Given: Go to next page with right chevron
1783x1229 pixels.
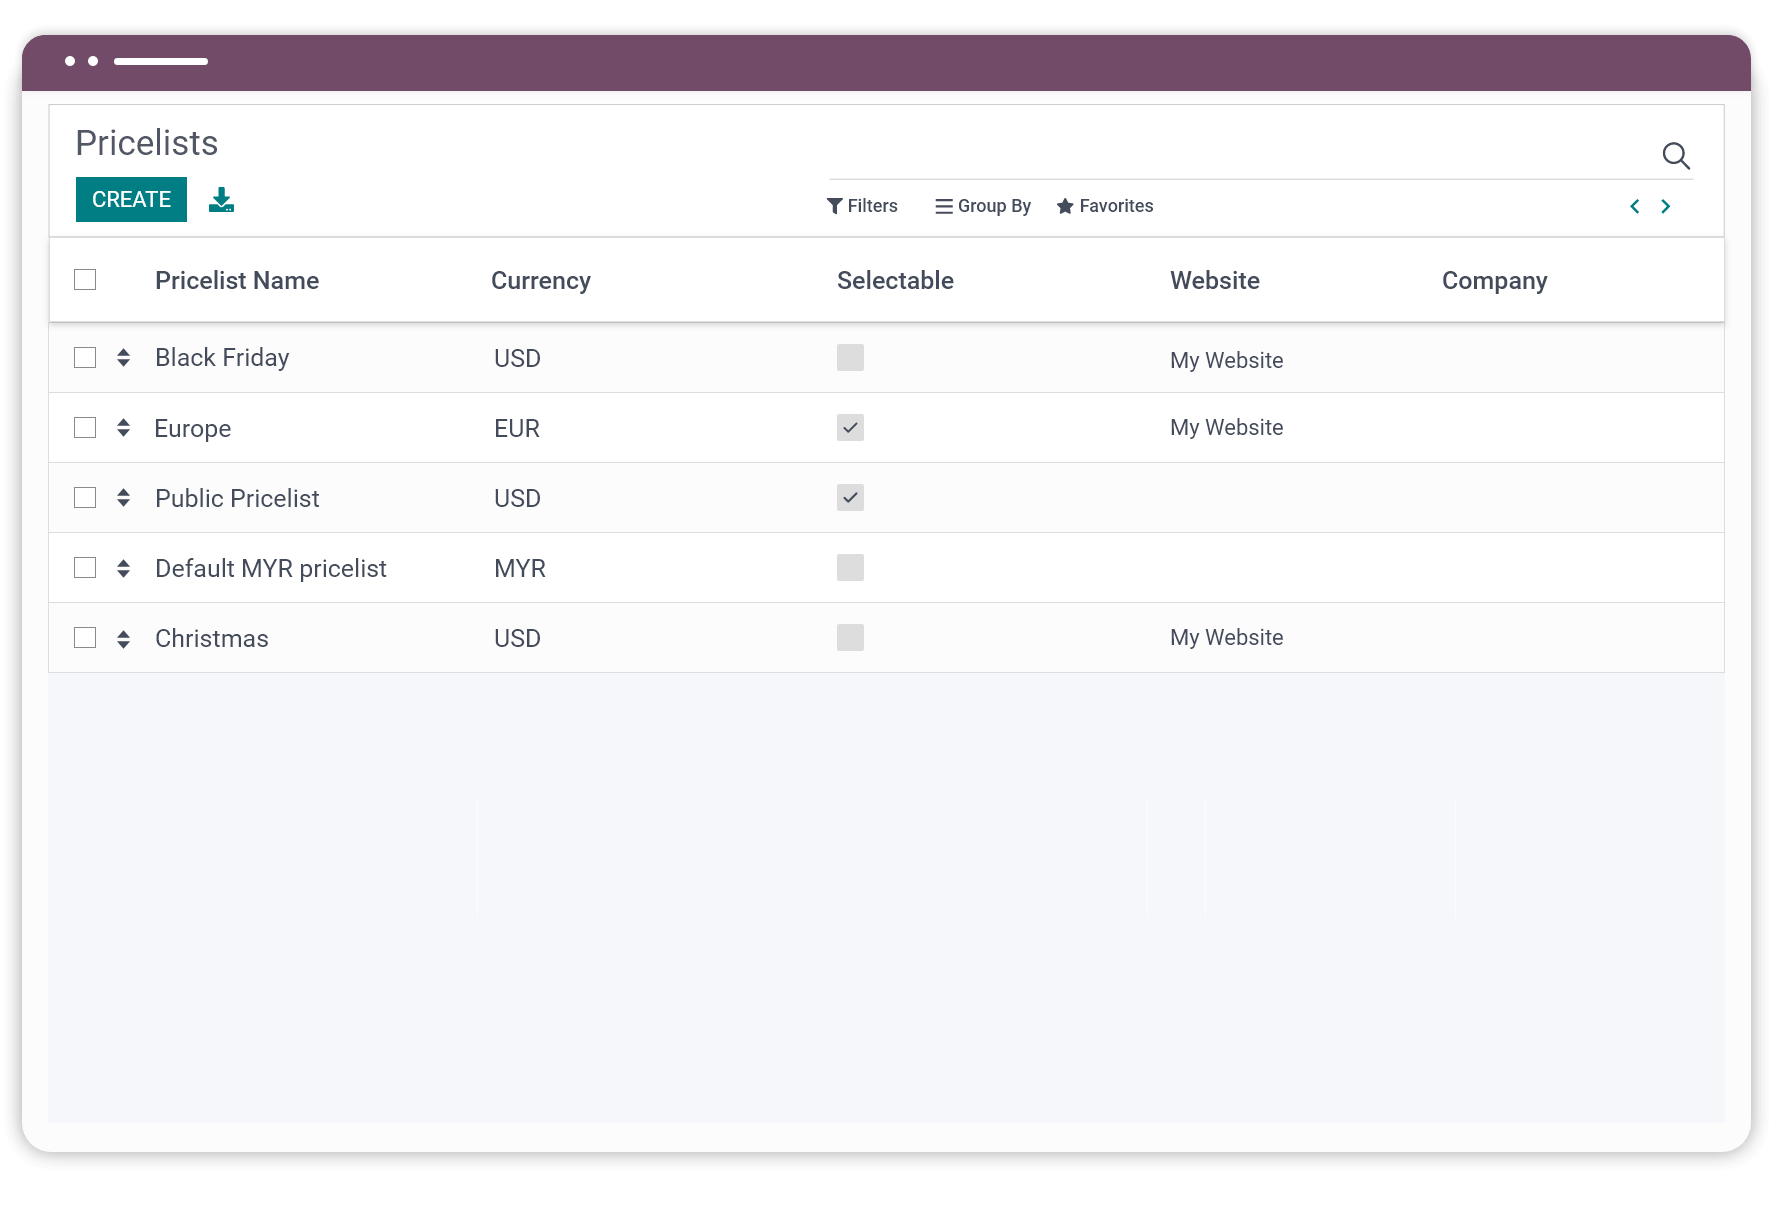Looking at the screenshot, I should click(x=1666, y=206).
